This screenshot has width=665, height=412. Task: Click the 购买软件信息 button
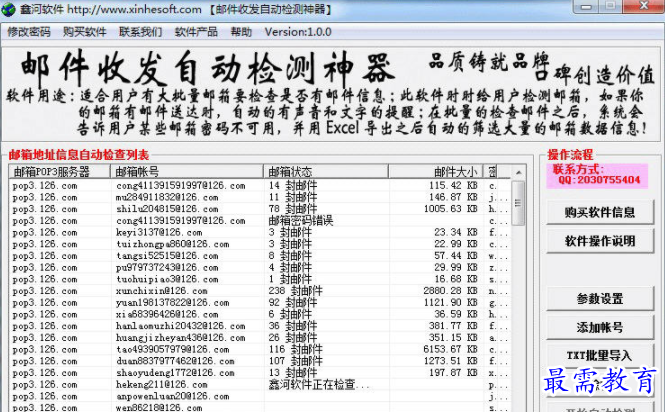click(x=600, y=212)
